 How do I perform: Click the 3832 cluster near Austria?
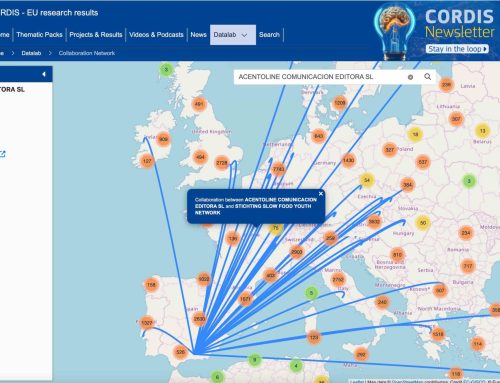coord(374,221)
